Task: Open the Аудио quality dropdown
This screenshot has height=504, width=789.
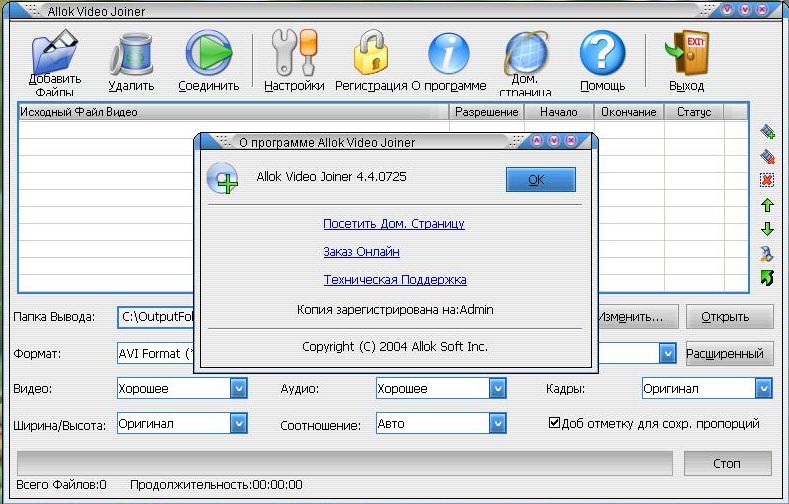Action: [x=497, y=388]
